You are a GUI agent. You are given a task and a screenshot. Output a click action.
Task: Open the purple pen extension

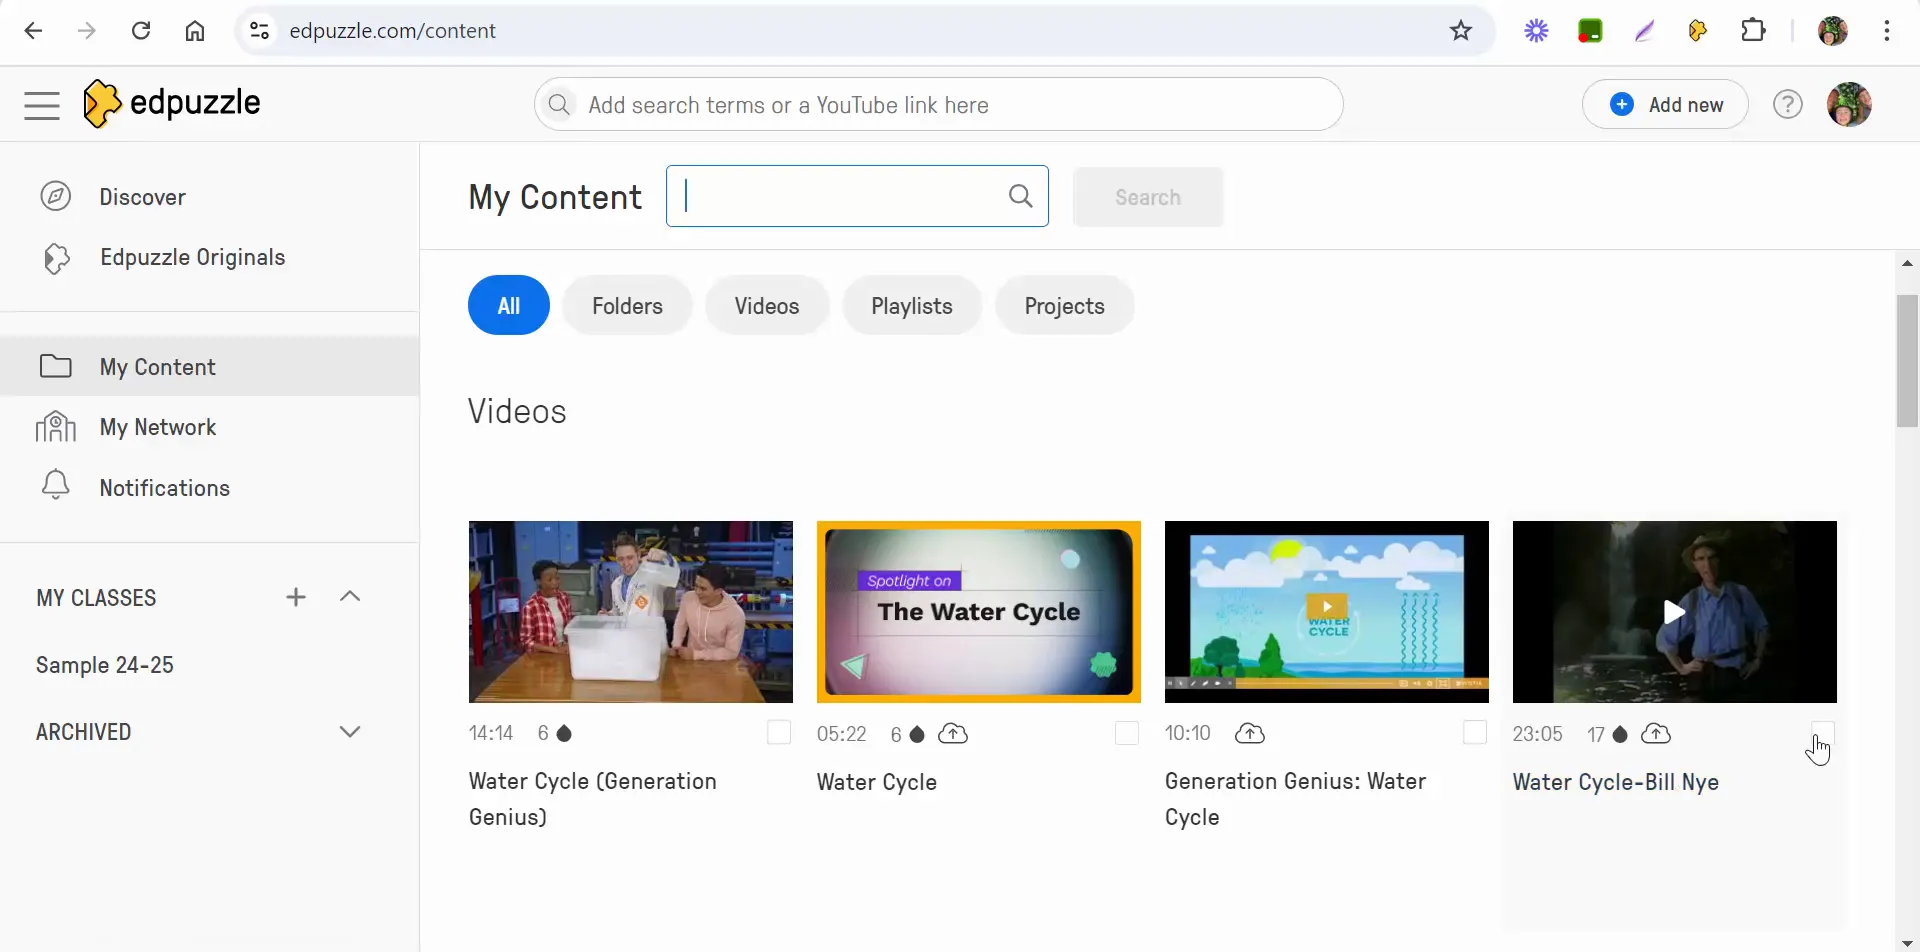pyautogui.click(x=1644, y=31)
